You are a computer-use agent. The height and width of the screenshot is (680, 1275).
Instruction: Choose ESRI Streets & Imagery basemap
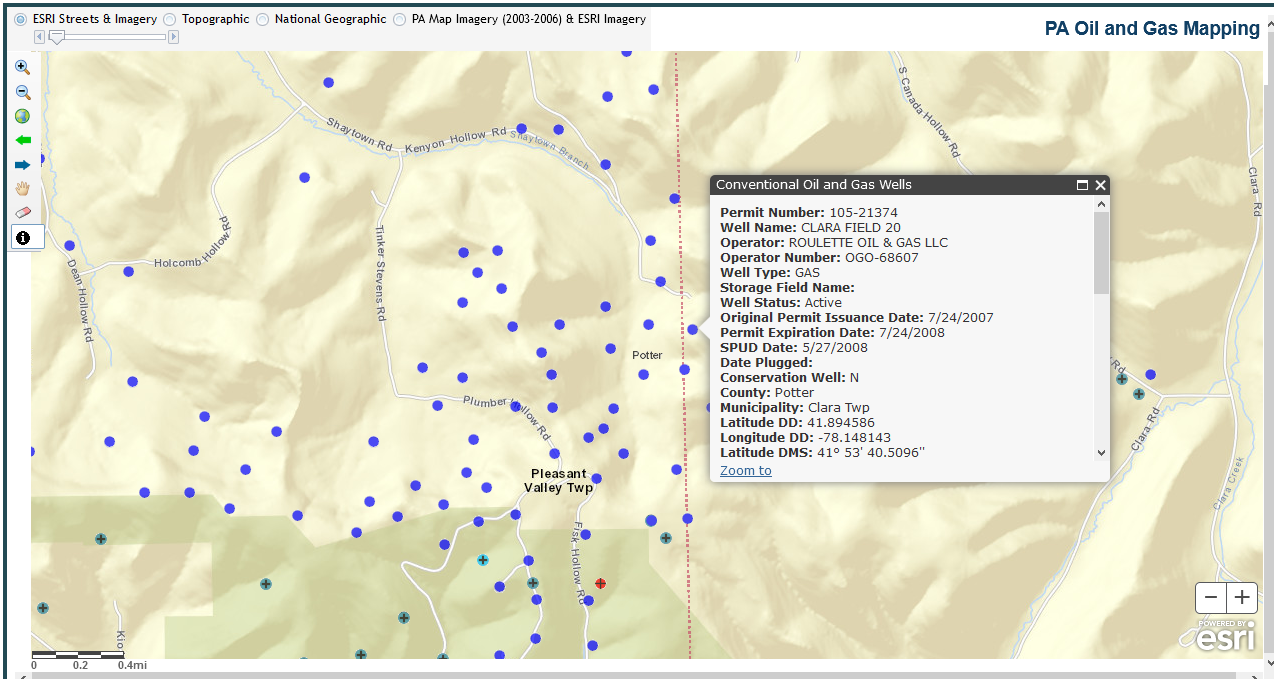pyautogui.click(x=21, y=19)
